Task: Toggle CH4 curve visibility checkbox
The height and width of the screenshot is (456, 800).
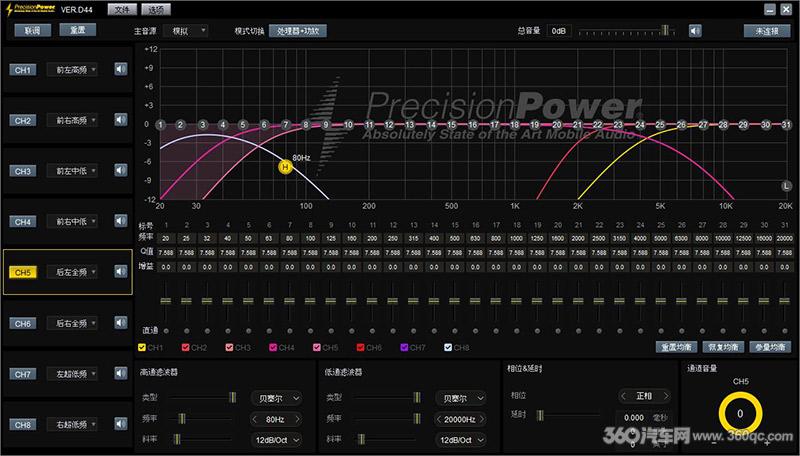Action: (273, 347)
